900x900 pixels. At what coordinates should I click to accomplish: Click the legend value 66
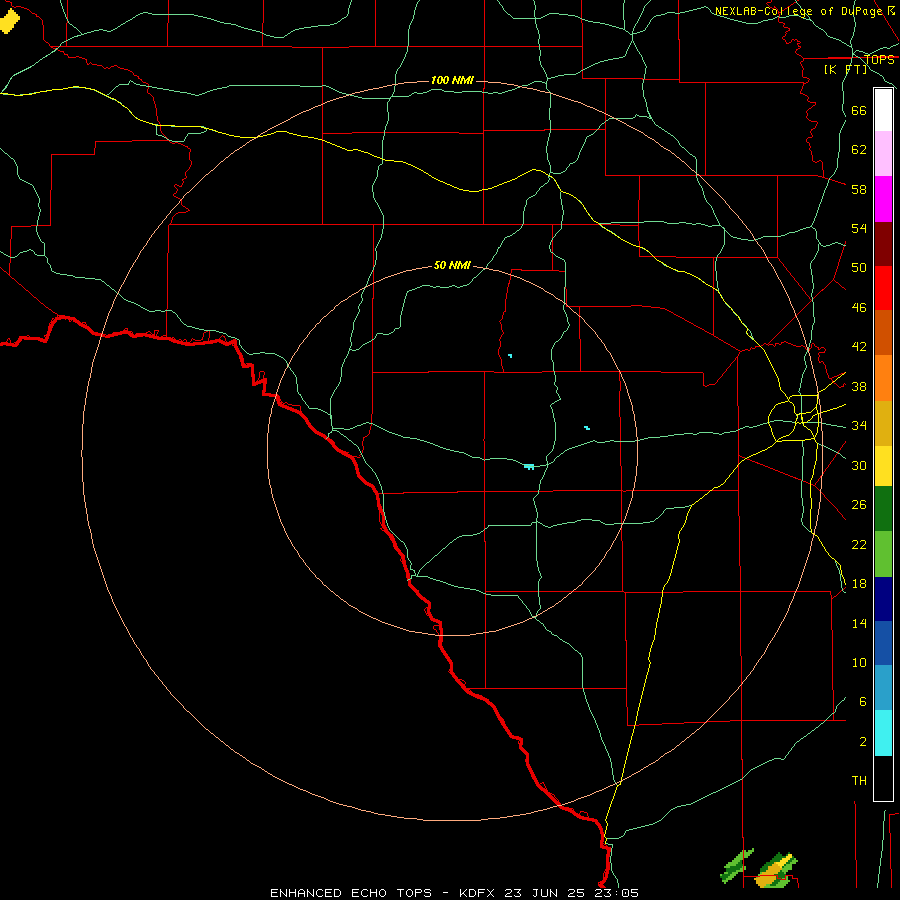point(859,110)
